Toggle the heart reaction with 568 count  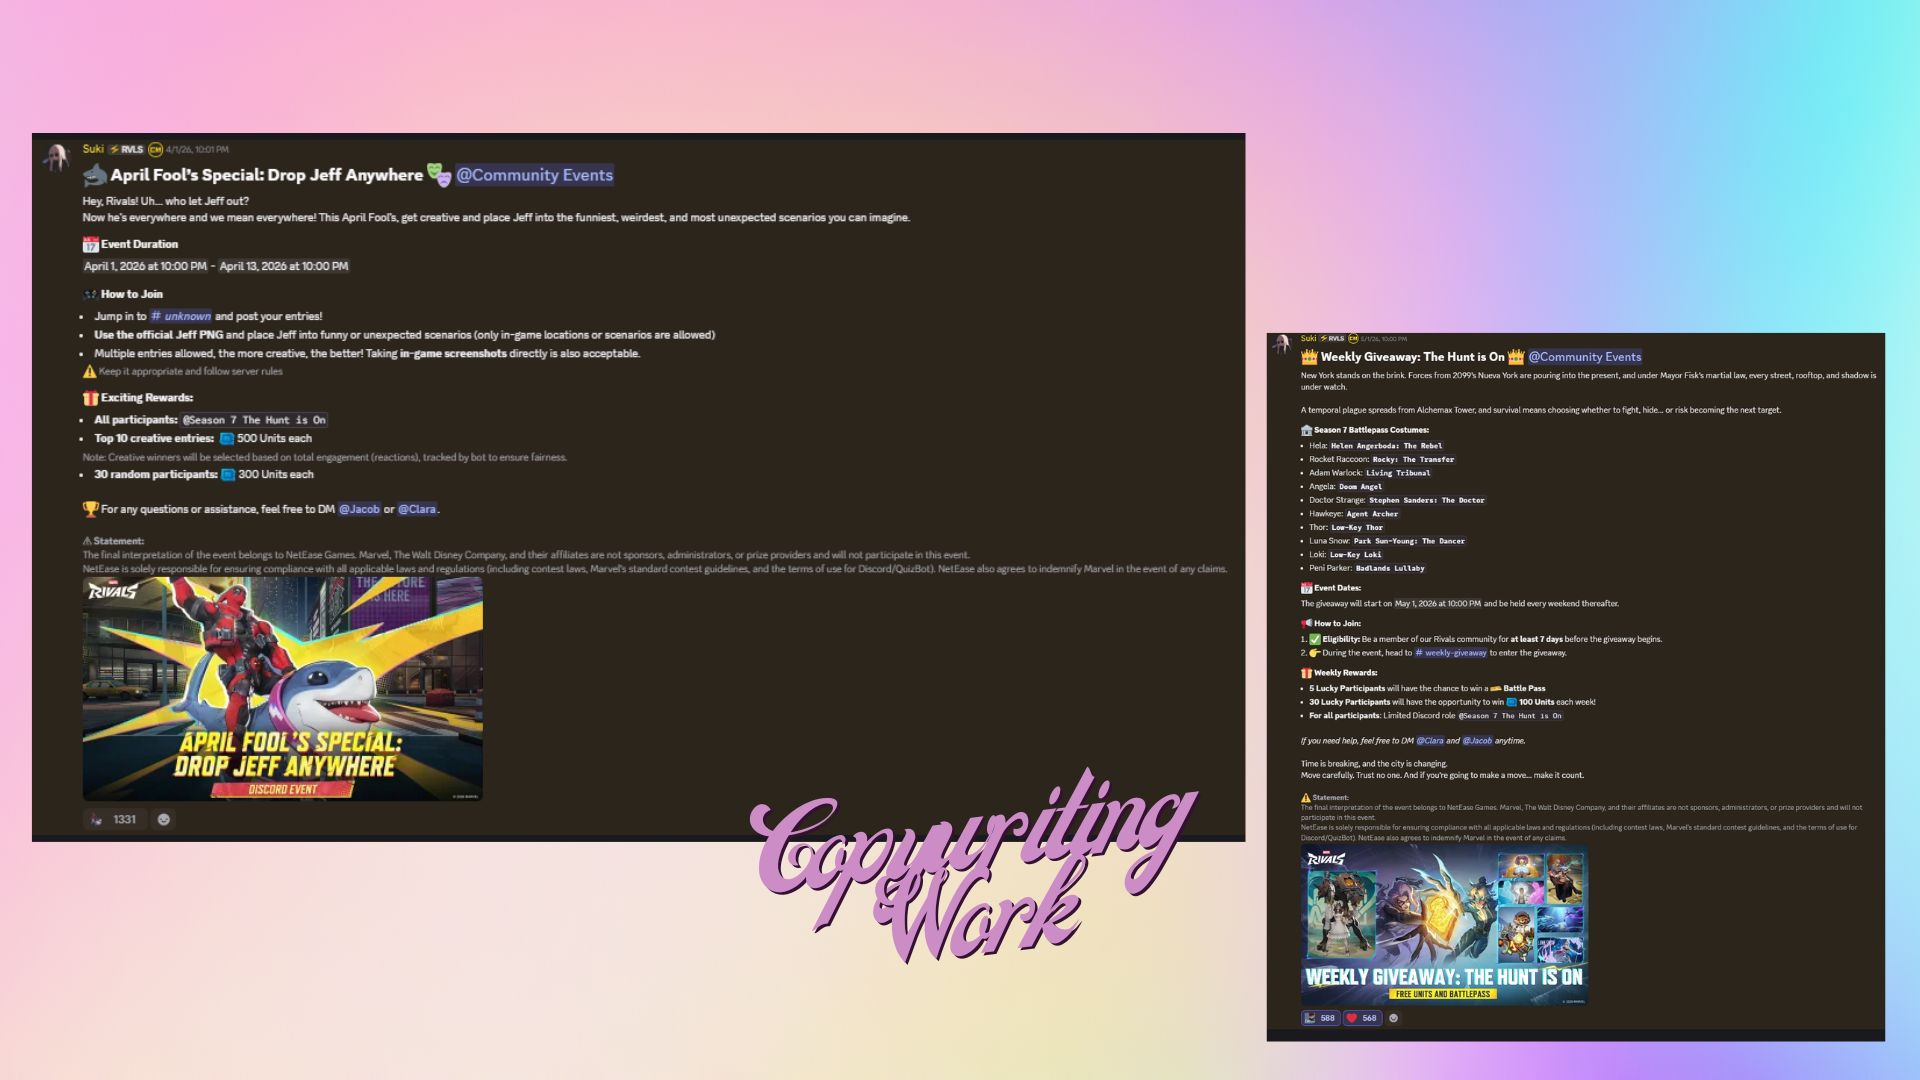point(1362,1018)
